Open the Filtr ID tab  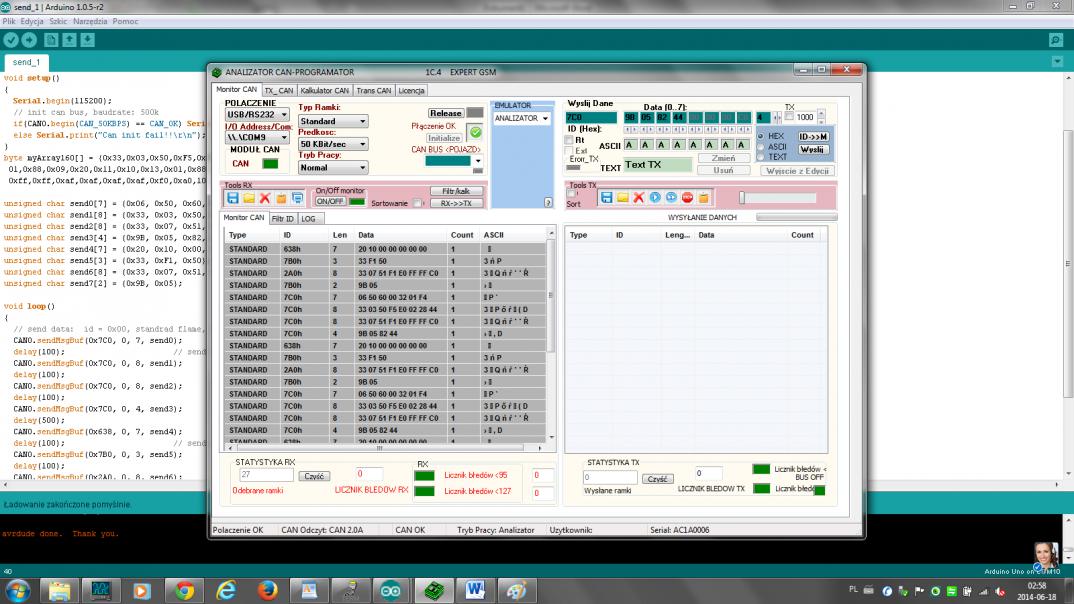click(x=283, y=217)
